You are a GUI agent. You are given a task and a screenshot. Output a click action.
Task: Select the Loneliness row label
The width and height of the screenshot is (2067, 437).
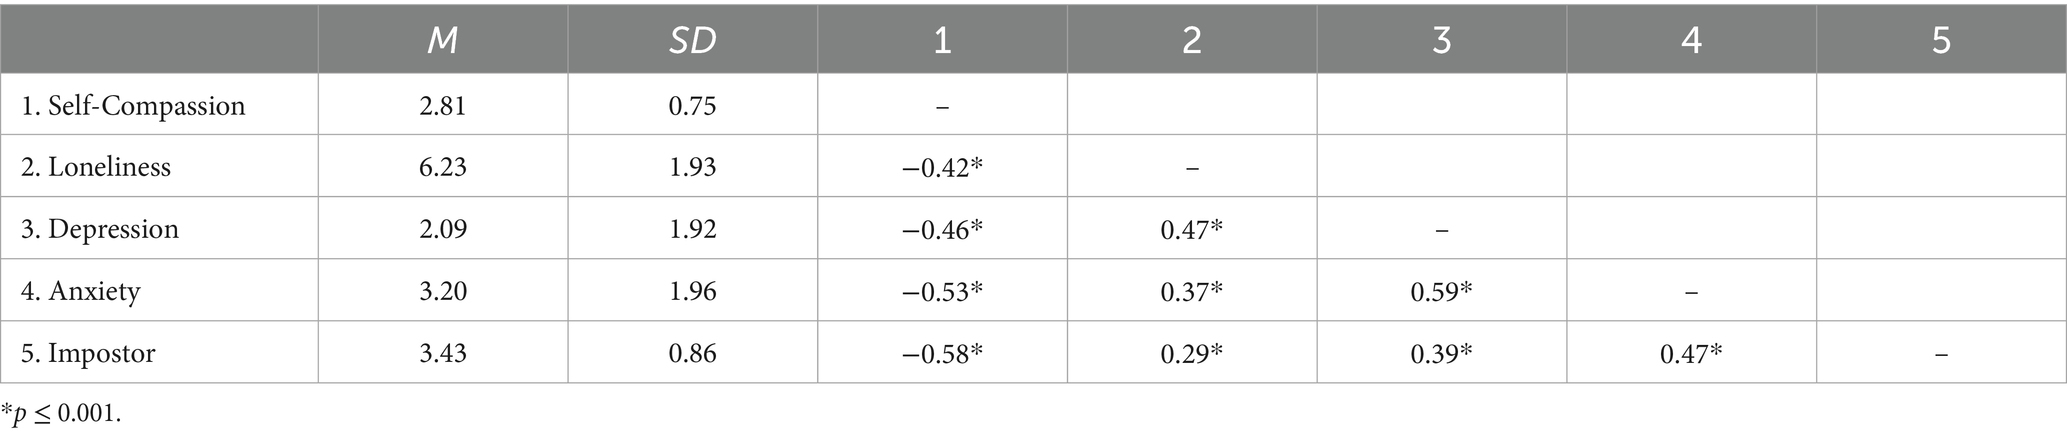96,167
